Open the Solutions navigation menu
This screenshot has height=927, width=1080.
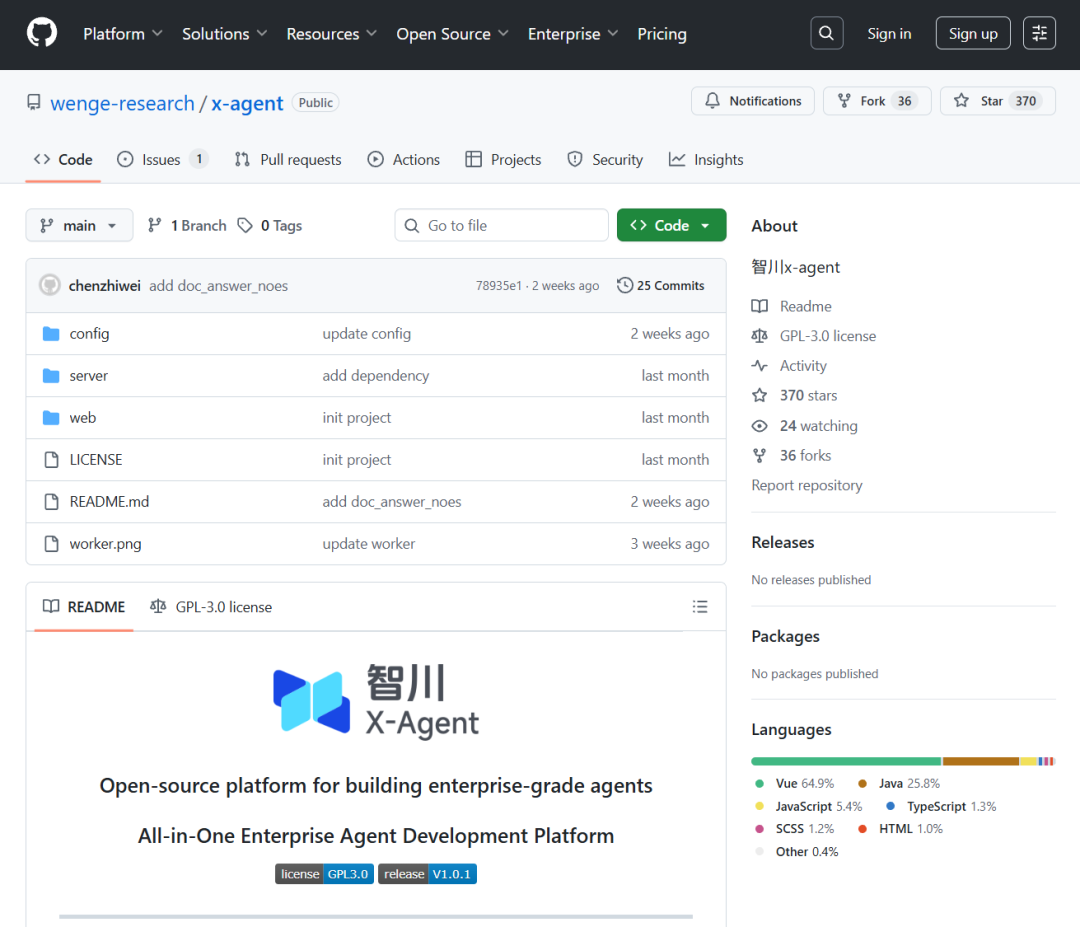(x=224, y=34)
